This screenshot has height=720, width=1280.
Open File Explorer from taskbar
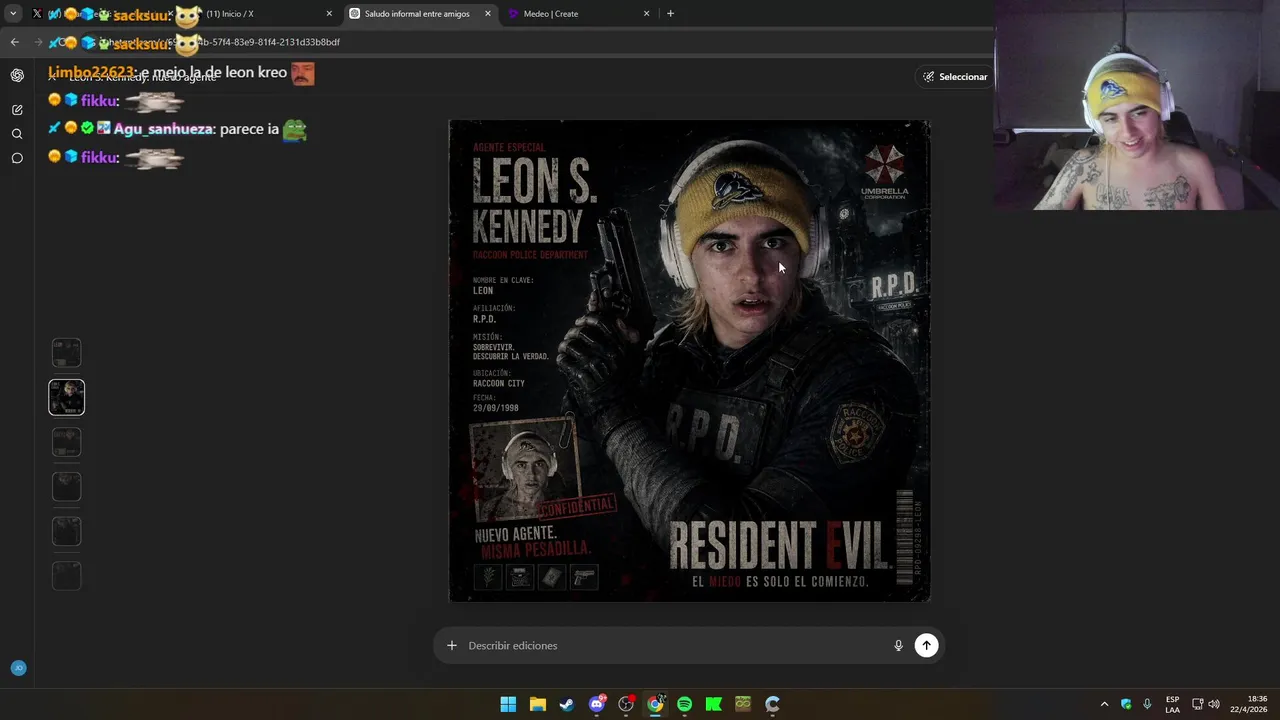537,704
